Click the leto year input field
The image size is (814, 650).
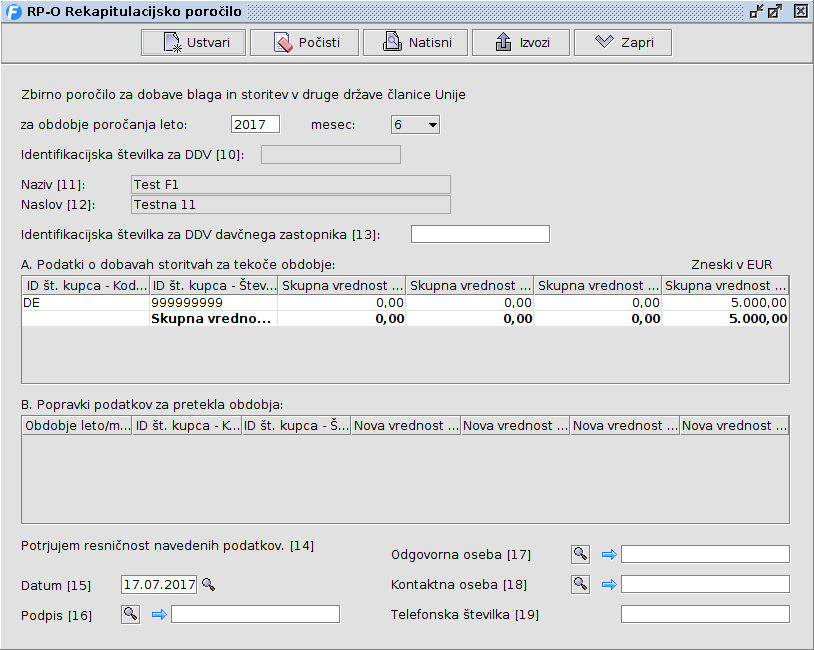coord(255,125)
